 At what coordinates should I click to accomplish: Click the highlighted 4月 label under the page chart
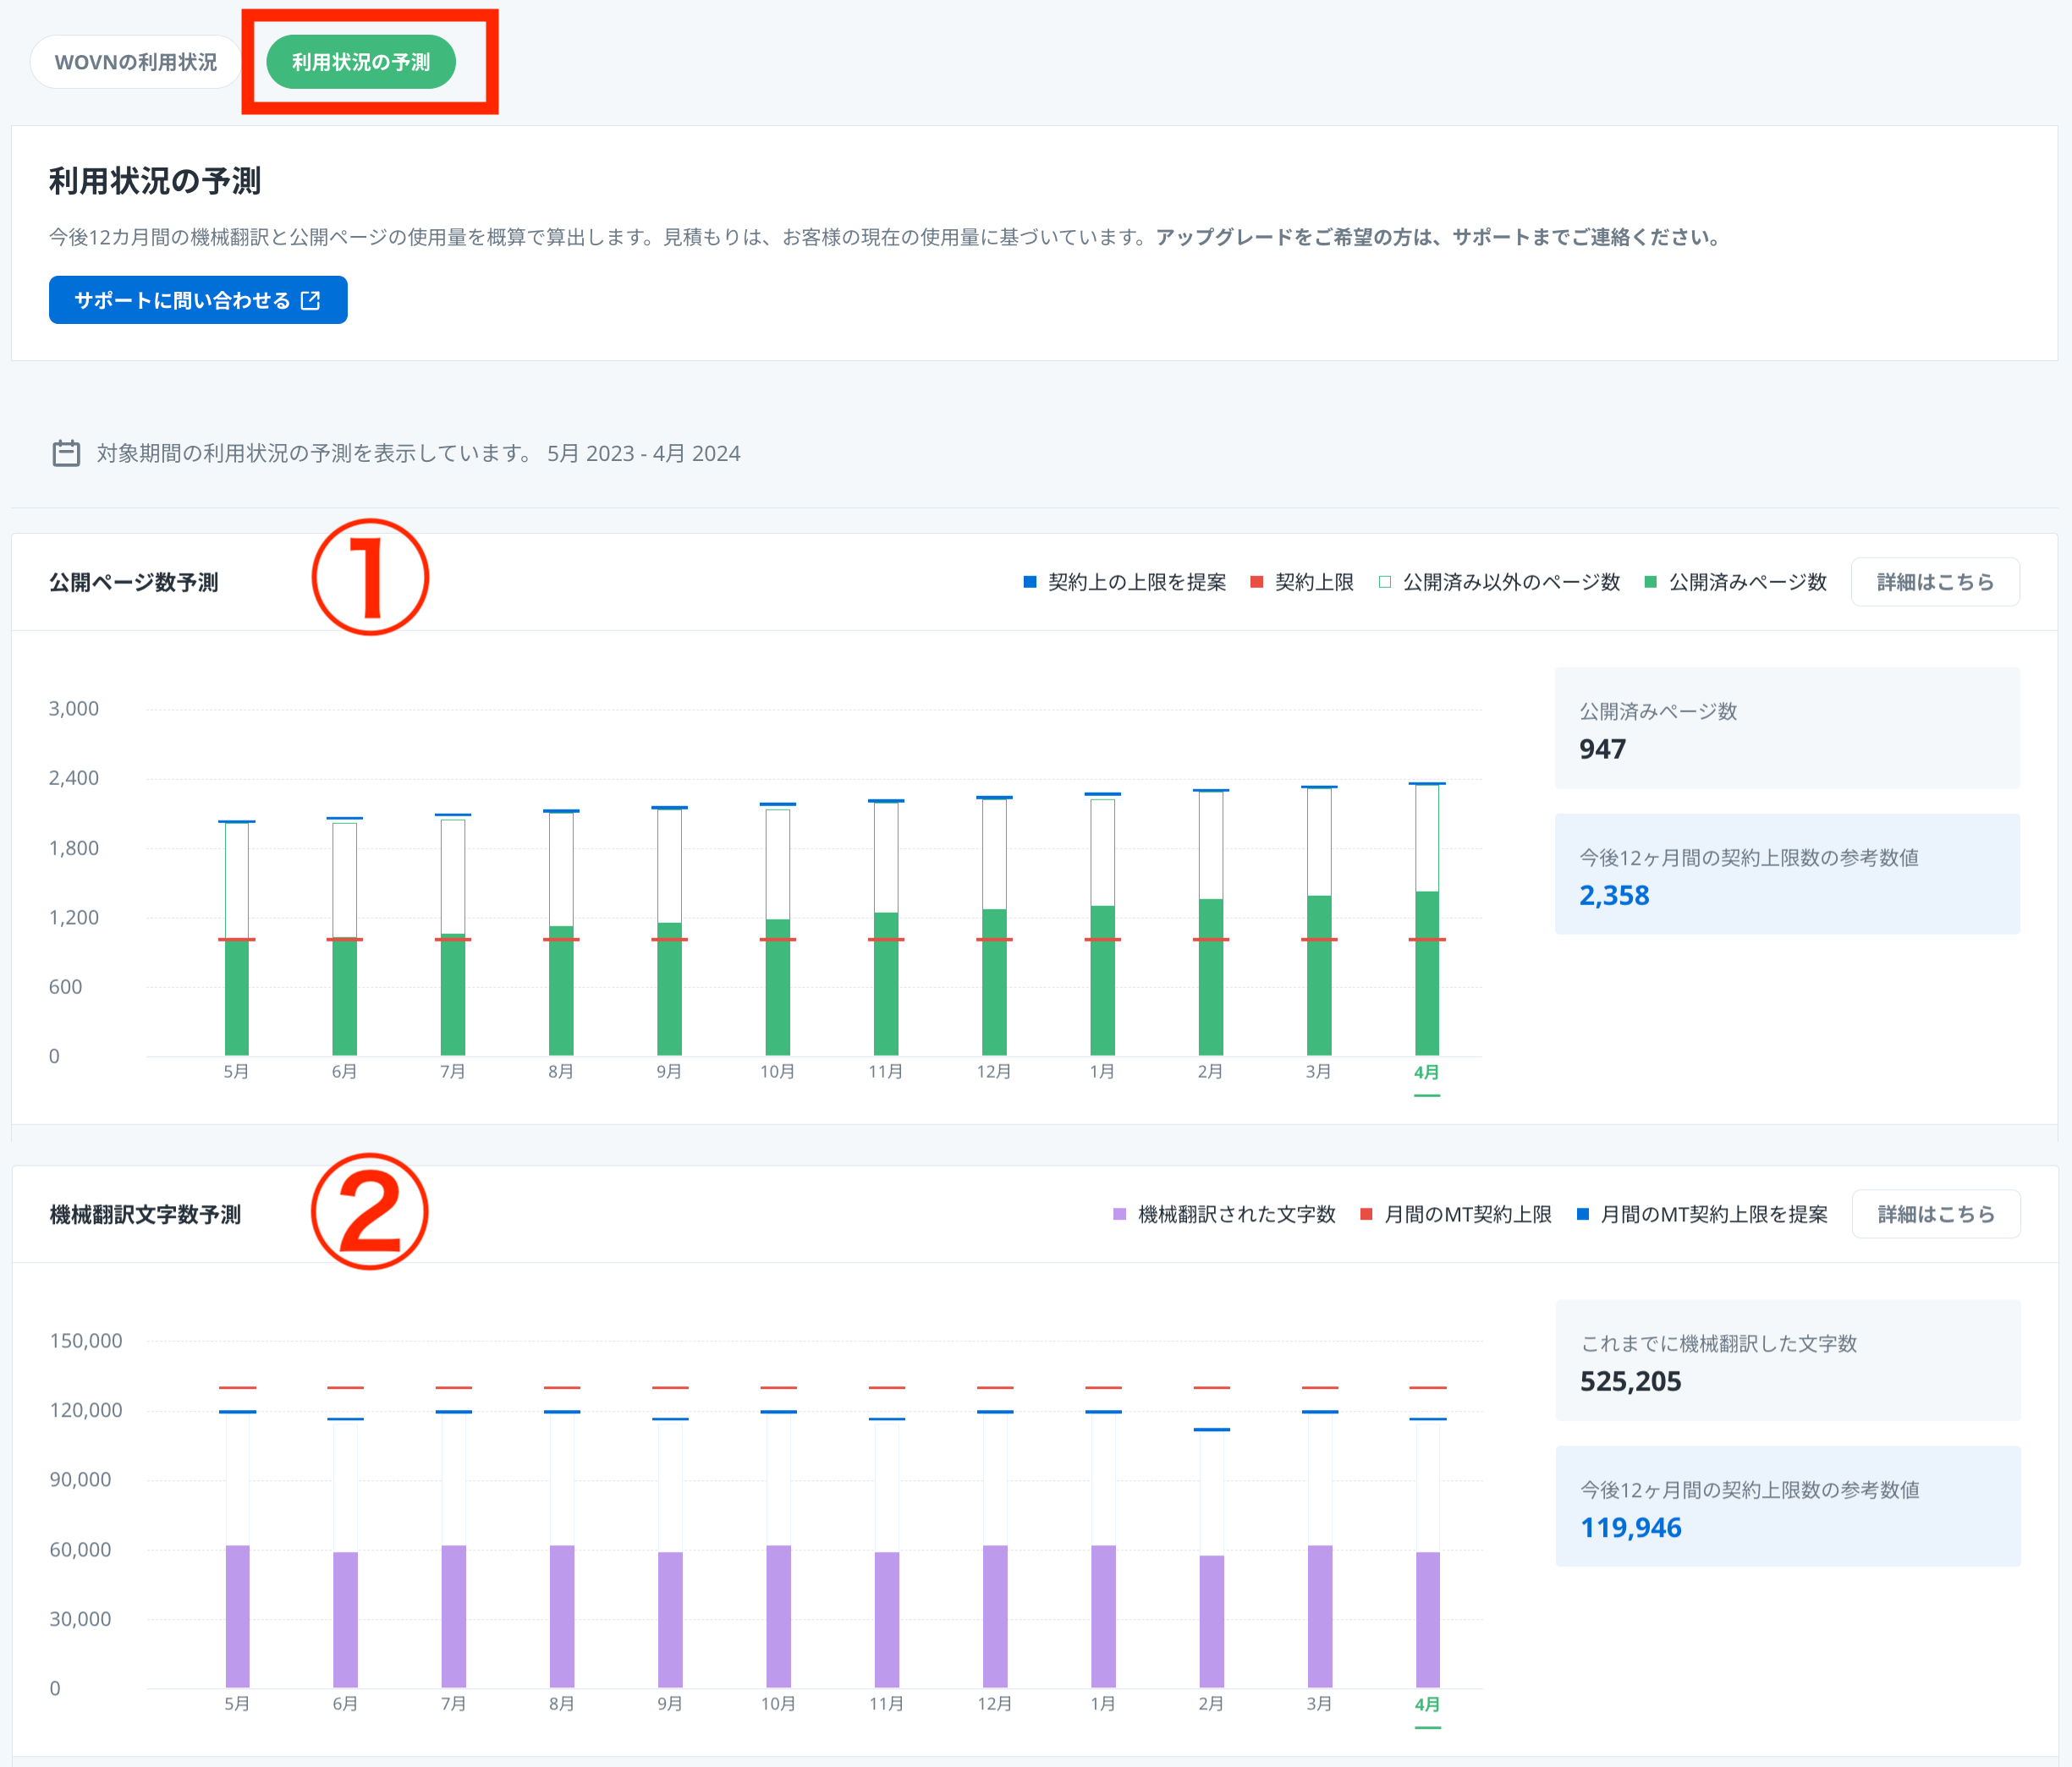tap(1427, 1072)
